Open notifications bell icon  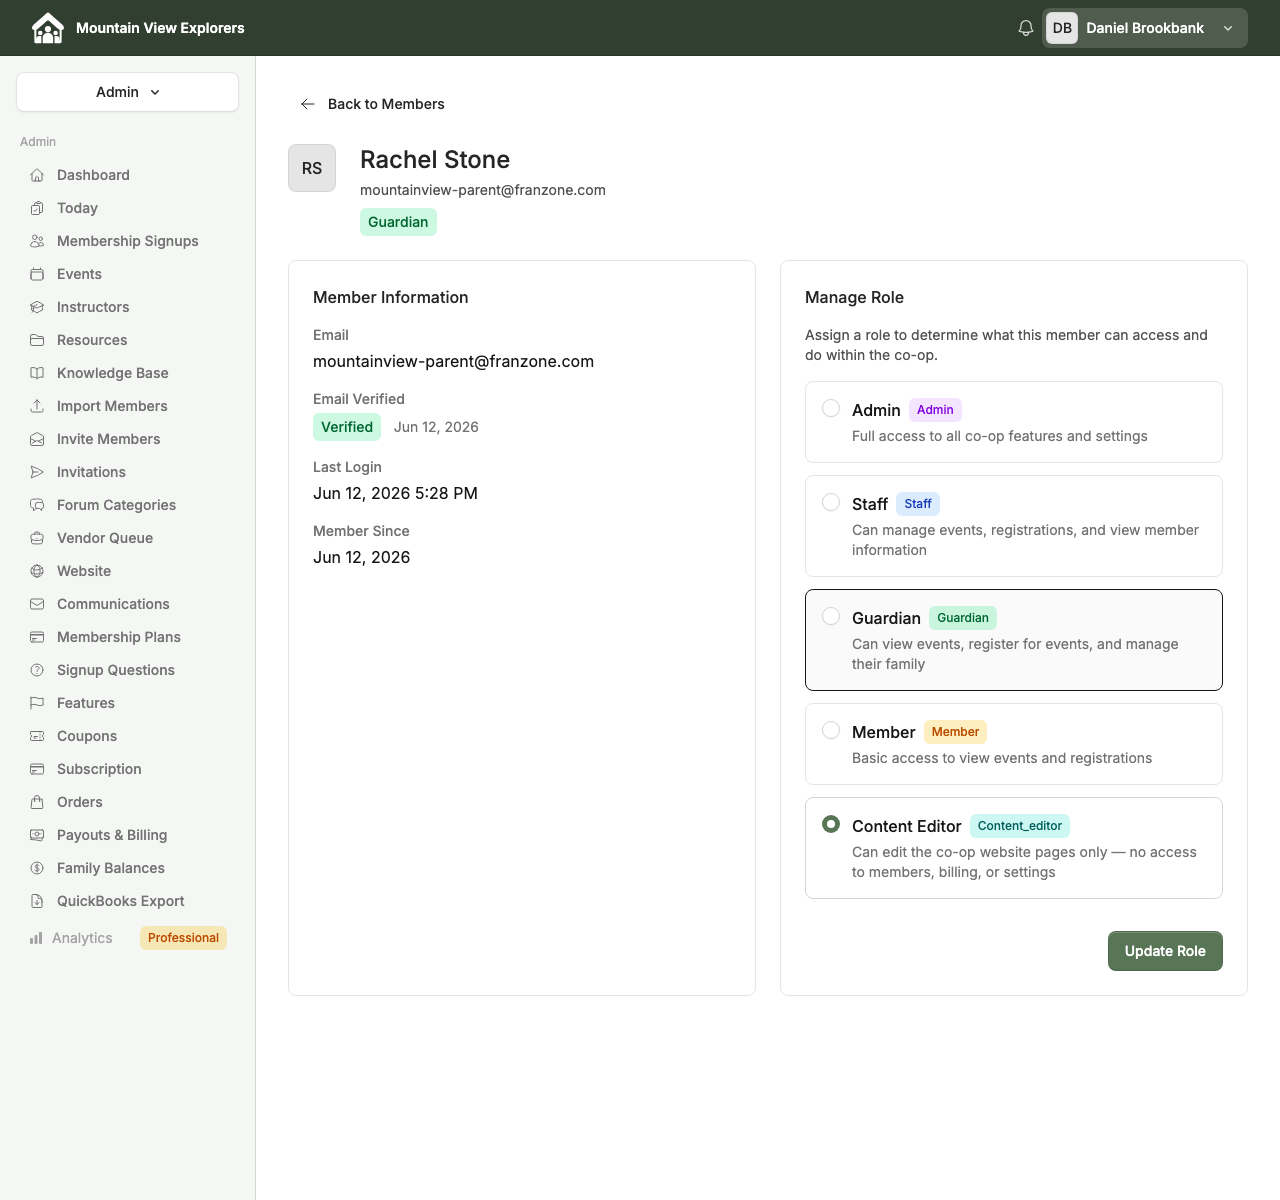point(1026,28)
